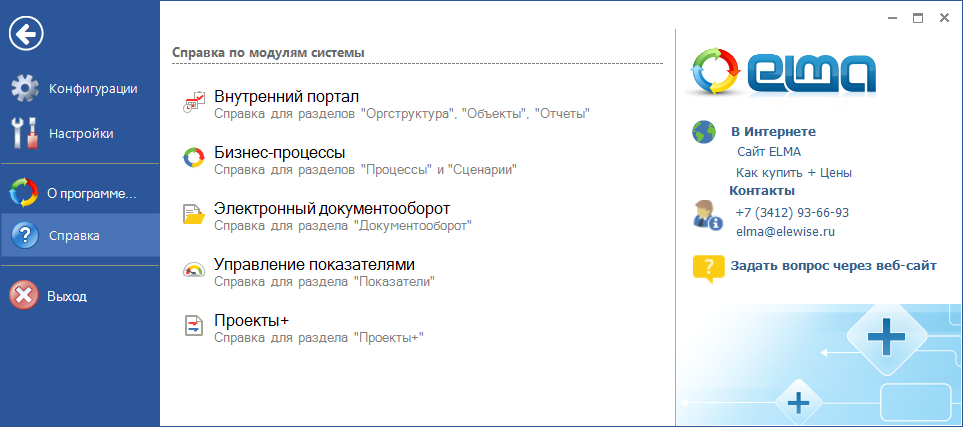Click the Управление показателями gauge icon

[193, 270]
